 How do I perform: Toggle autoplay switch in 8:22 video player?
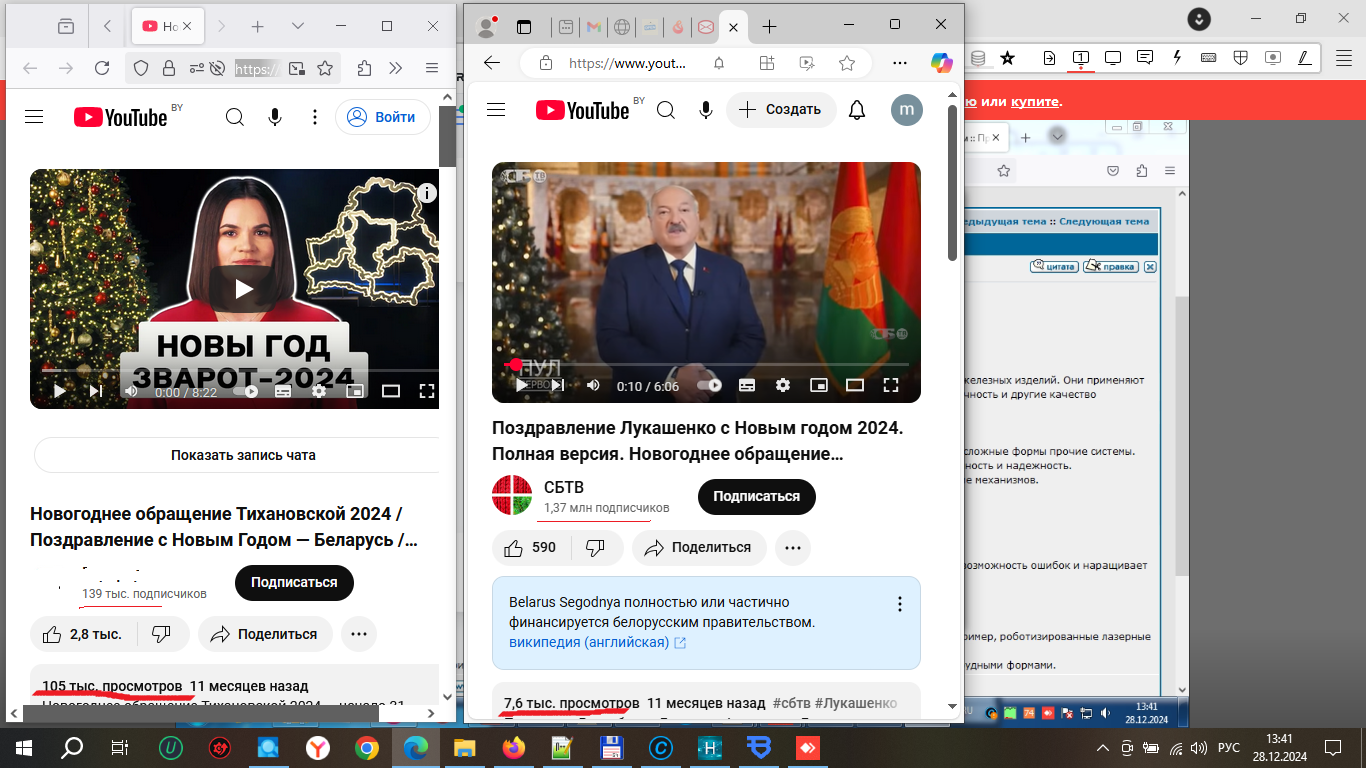coord(246,391)
